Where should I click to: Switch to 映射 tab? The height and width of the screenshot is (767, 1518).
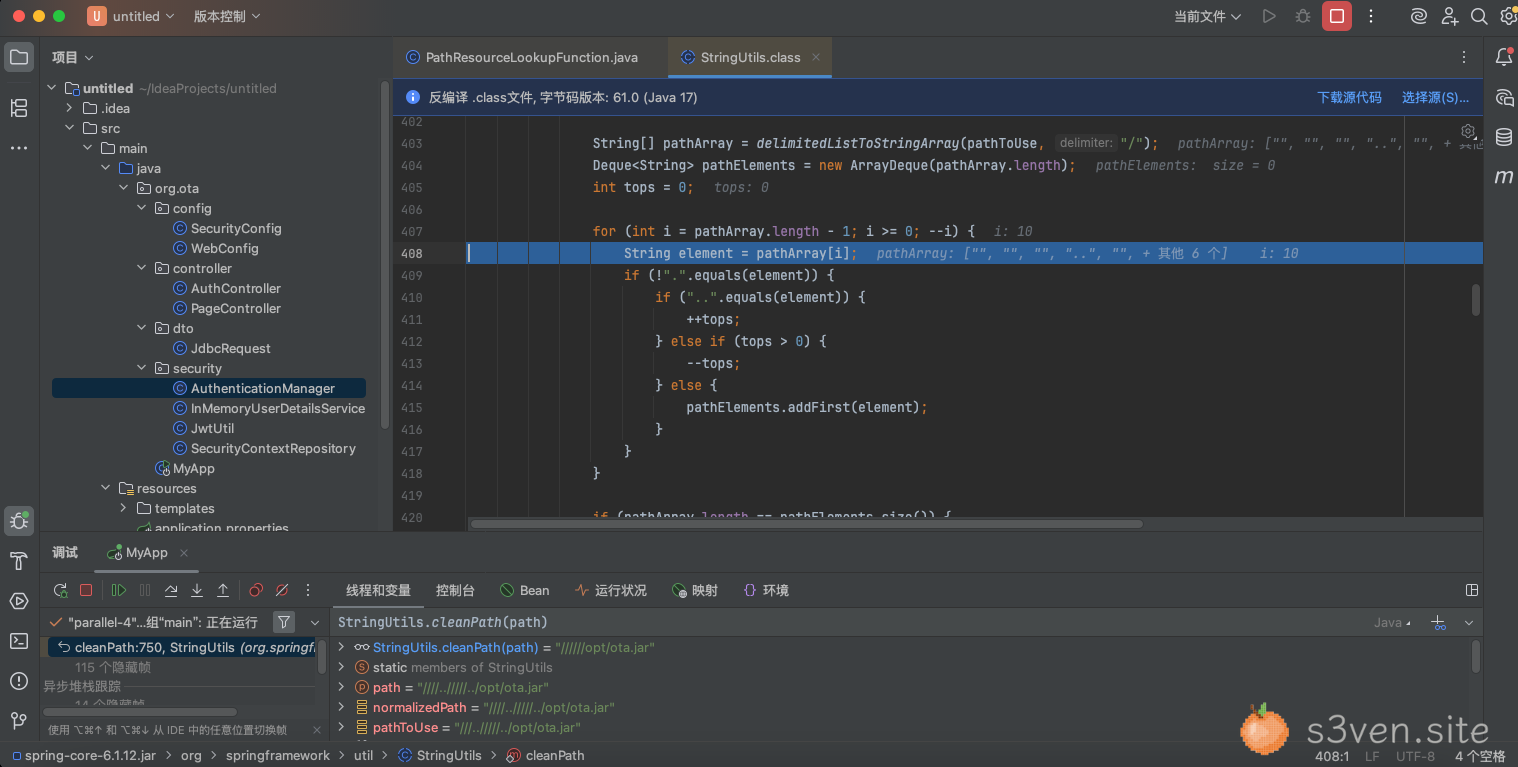pos(695,590)
